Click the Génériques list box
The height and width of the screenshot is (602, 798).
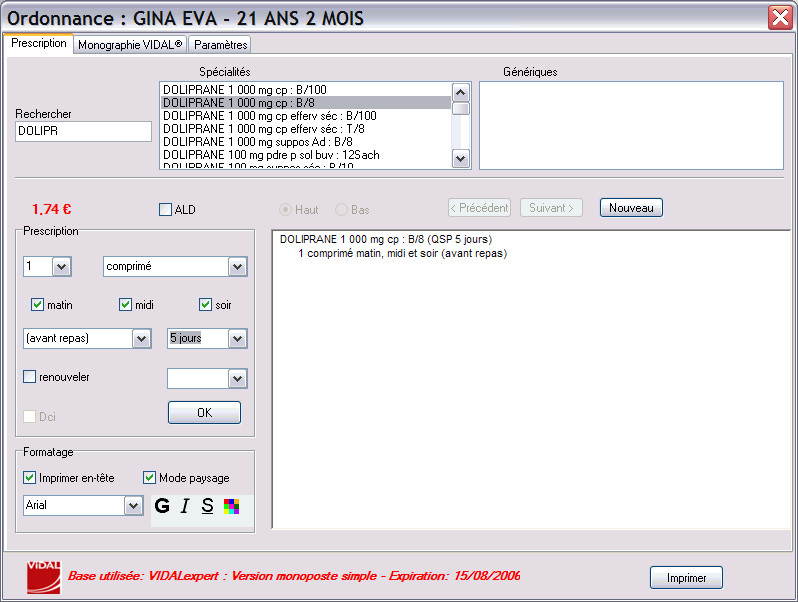(631, 125)
